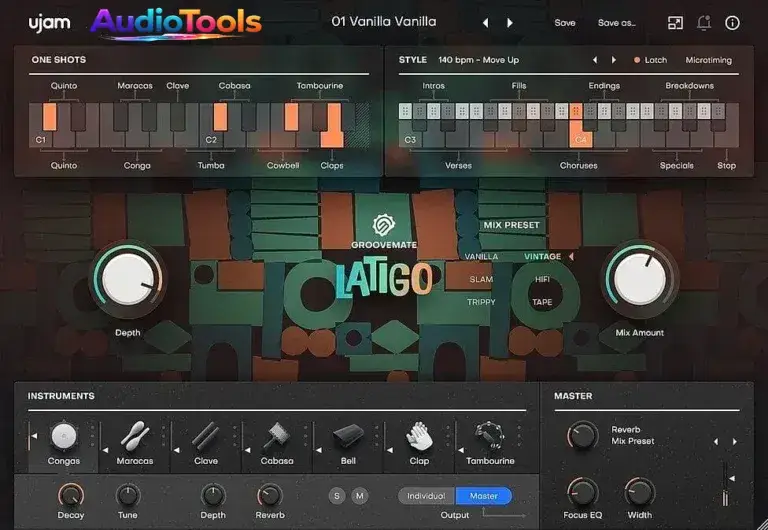
Task: Select previous style arrow
Action: click(595, 60)
